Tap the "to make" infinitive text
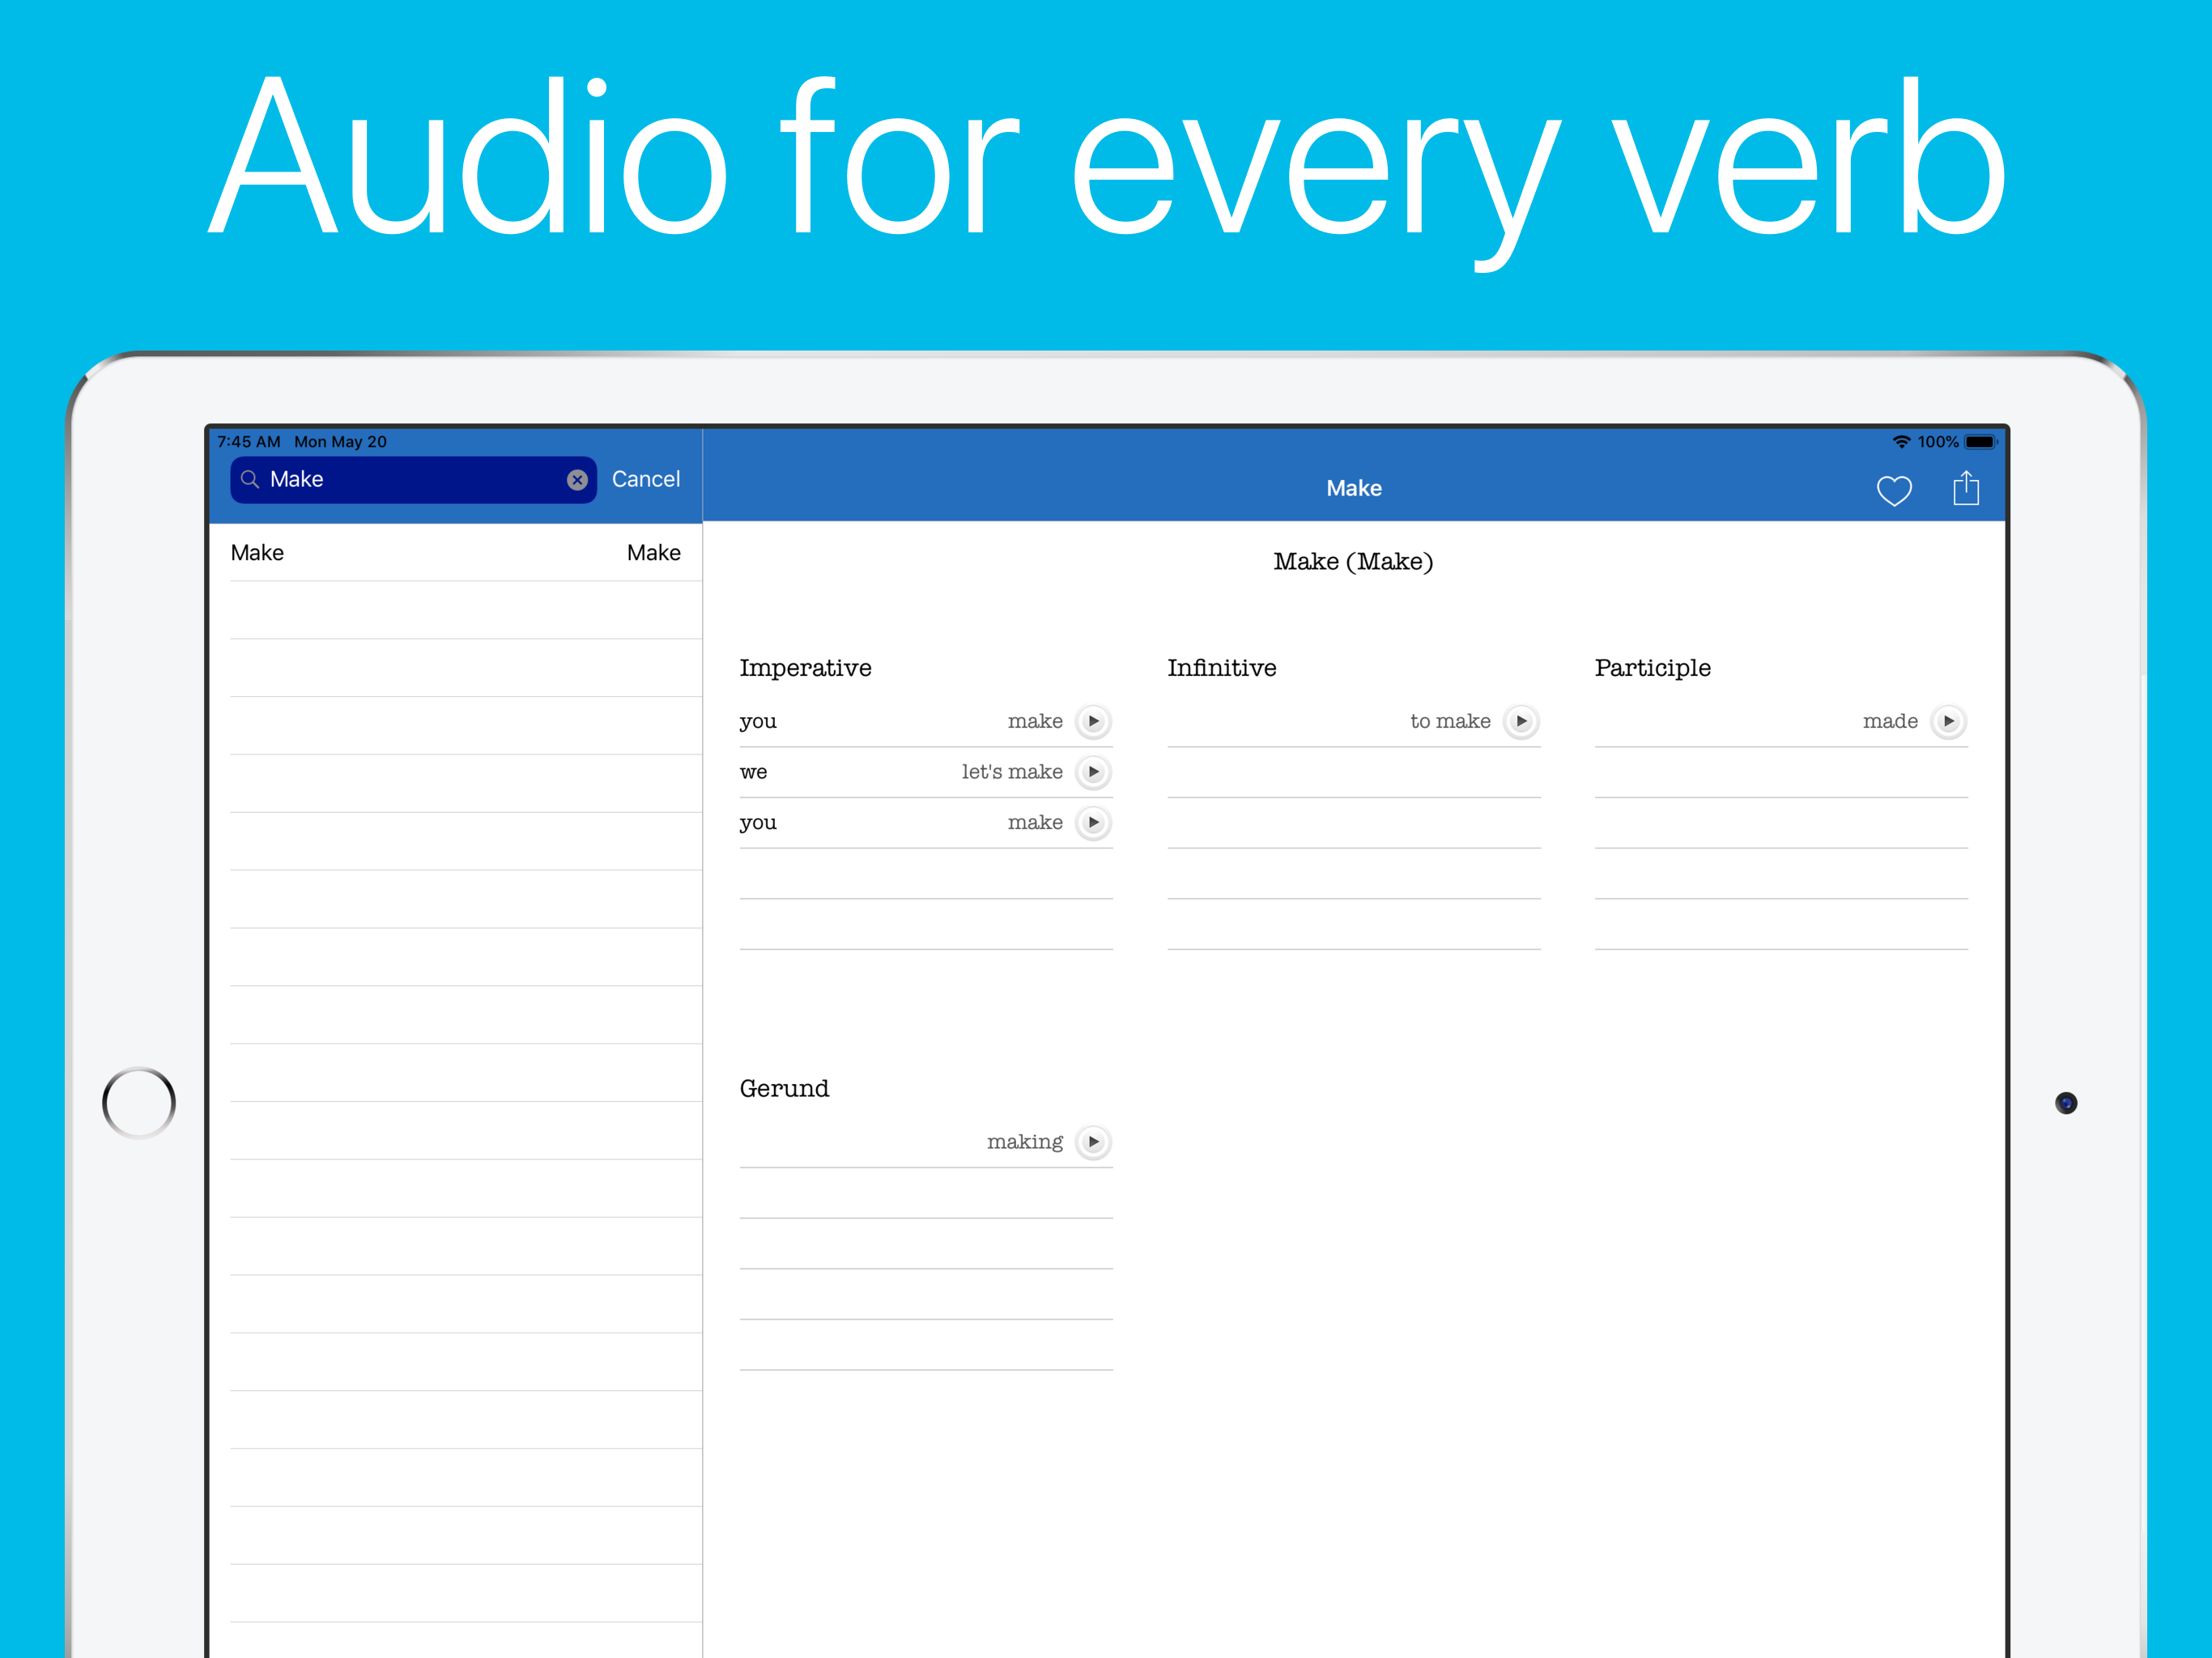Viewport: 2212px width, 1658px height. (x=1450, y=721)
